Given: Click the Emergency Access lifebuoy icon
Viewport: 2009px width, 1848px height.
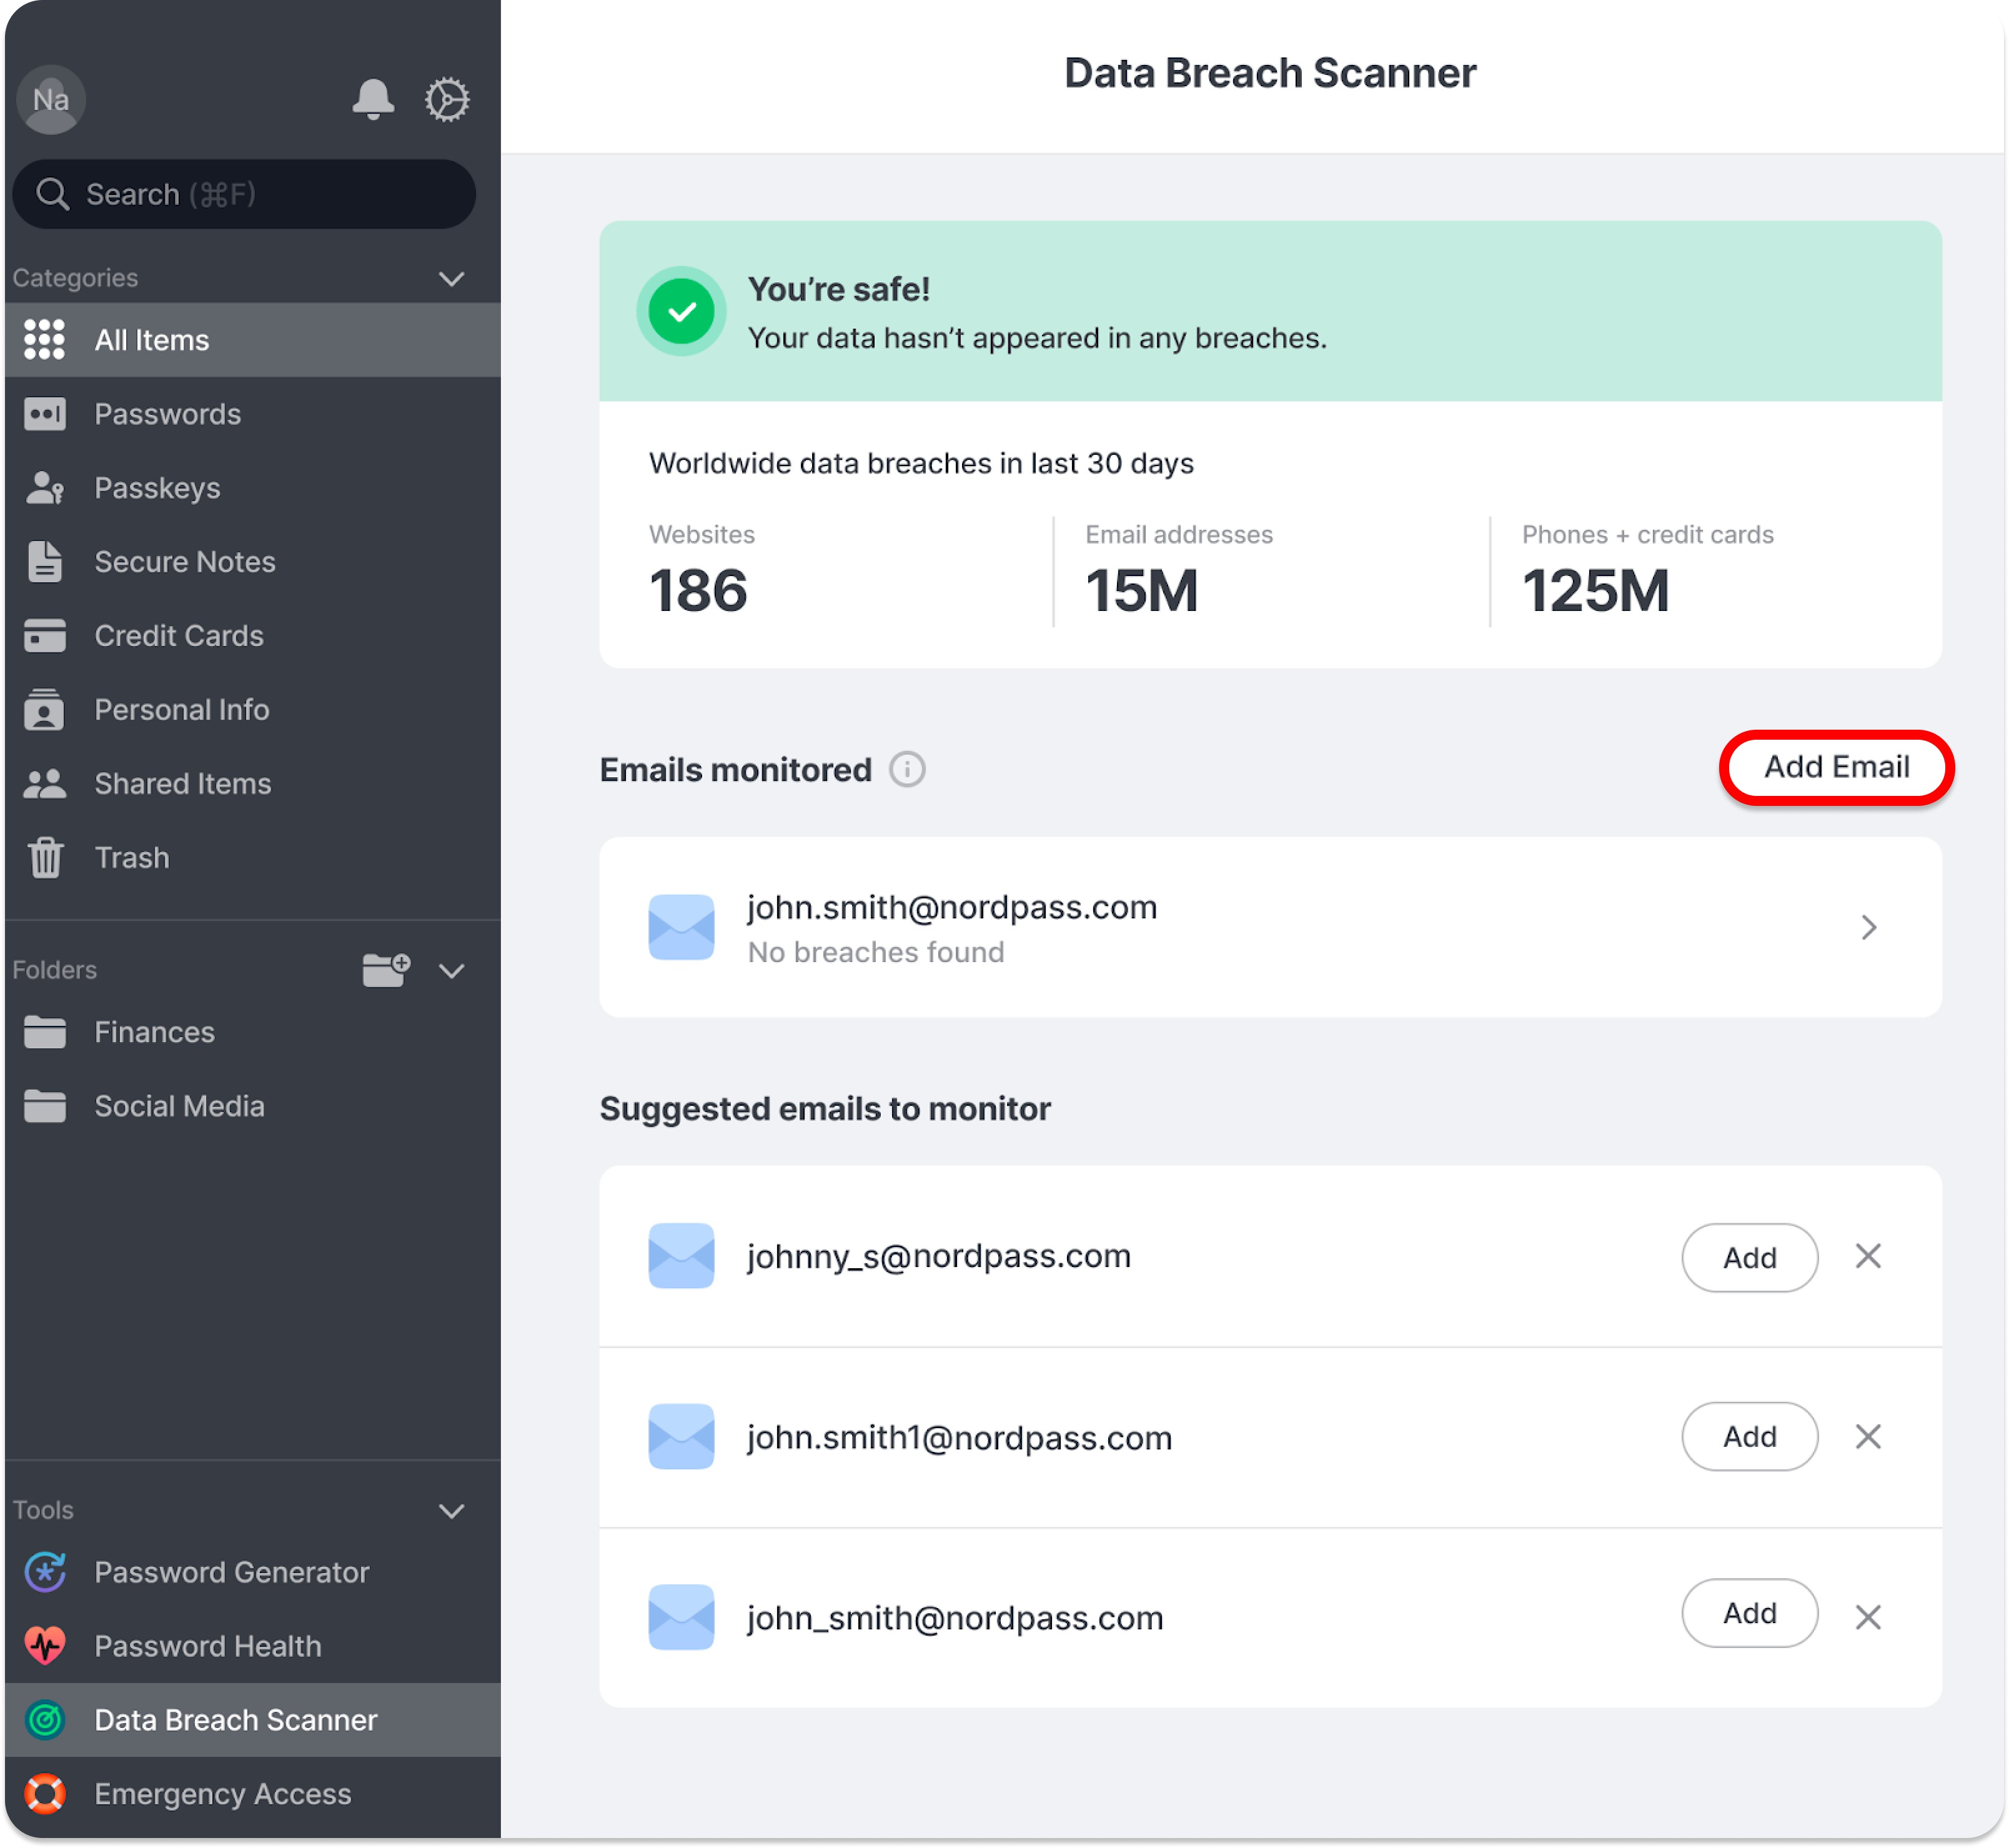Looking at the screenshot, I should point(45,1794).
